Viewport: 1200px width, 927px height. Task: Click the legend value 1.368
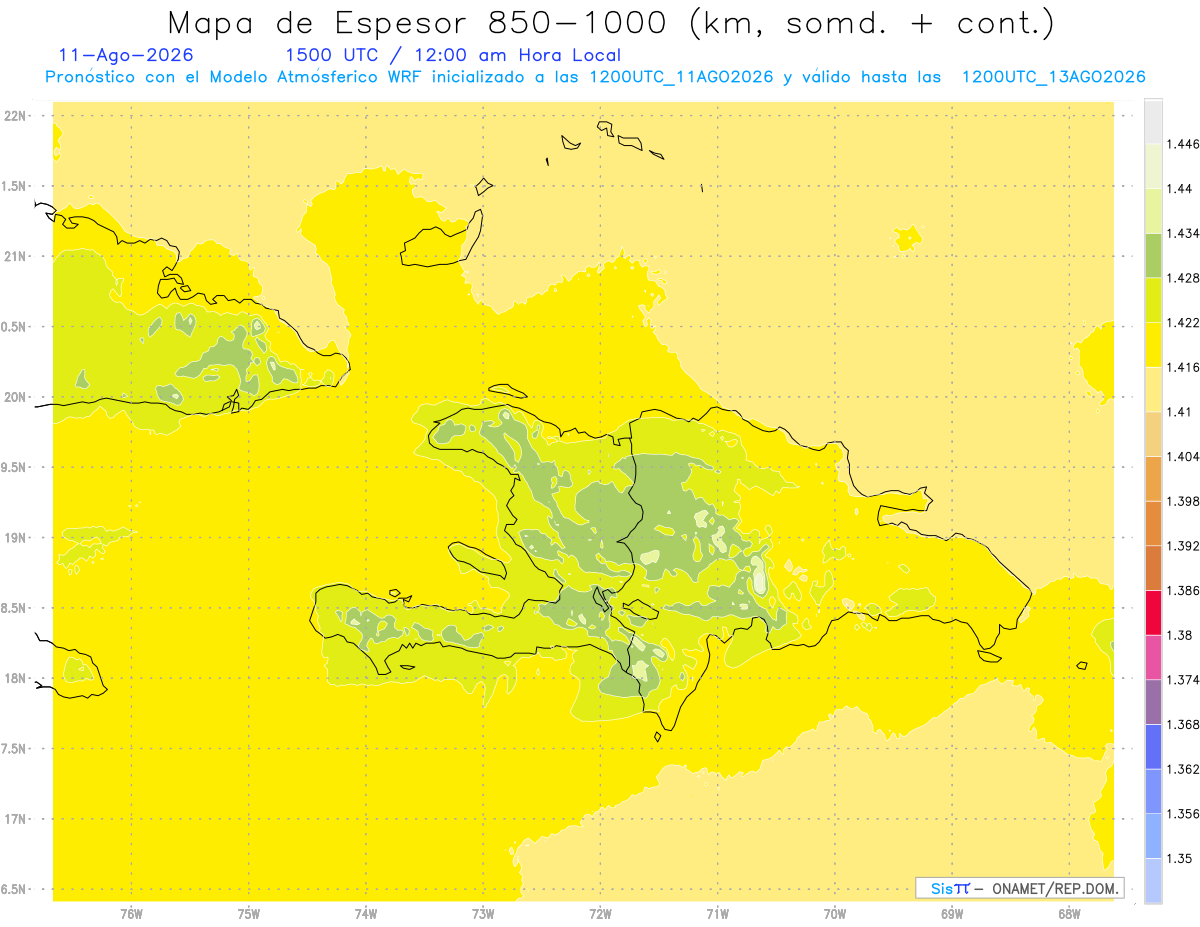(1183, 724)
